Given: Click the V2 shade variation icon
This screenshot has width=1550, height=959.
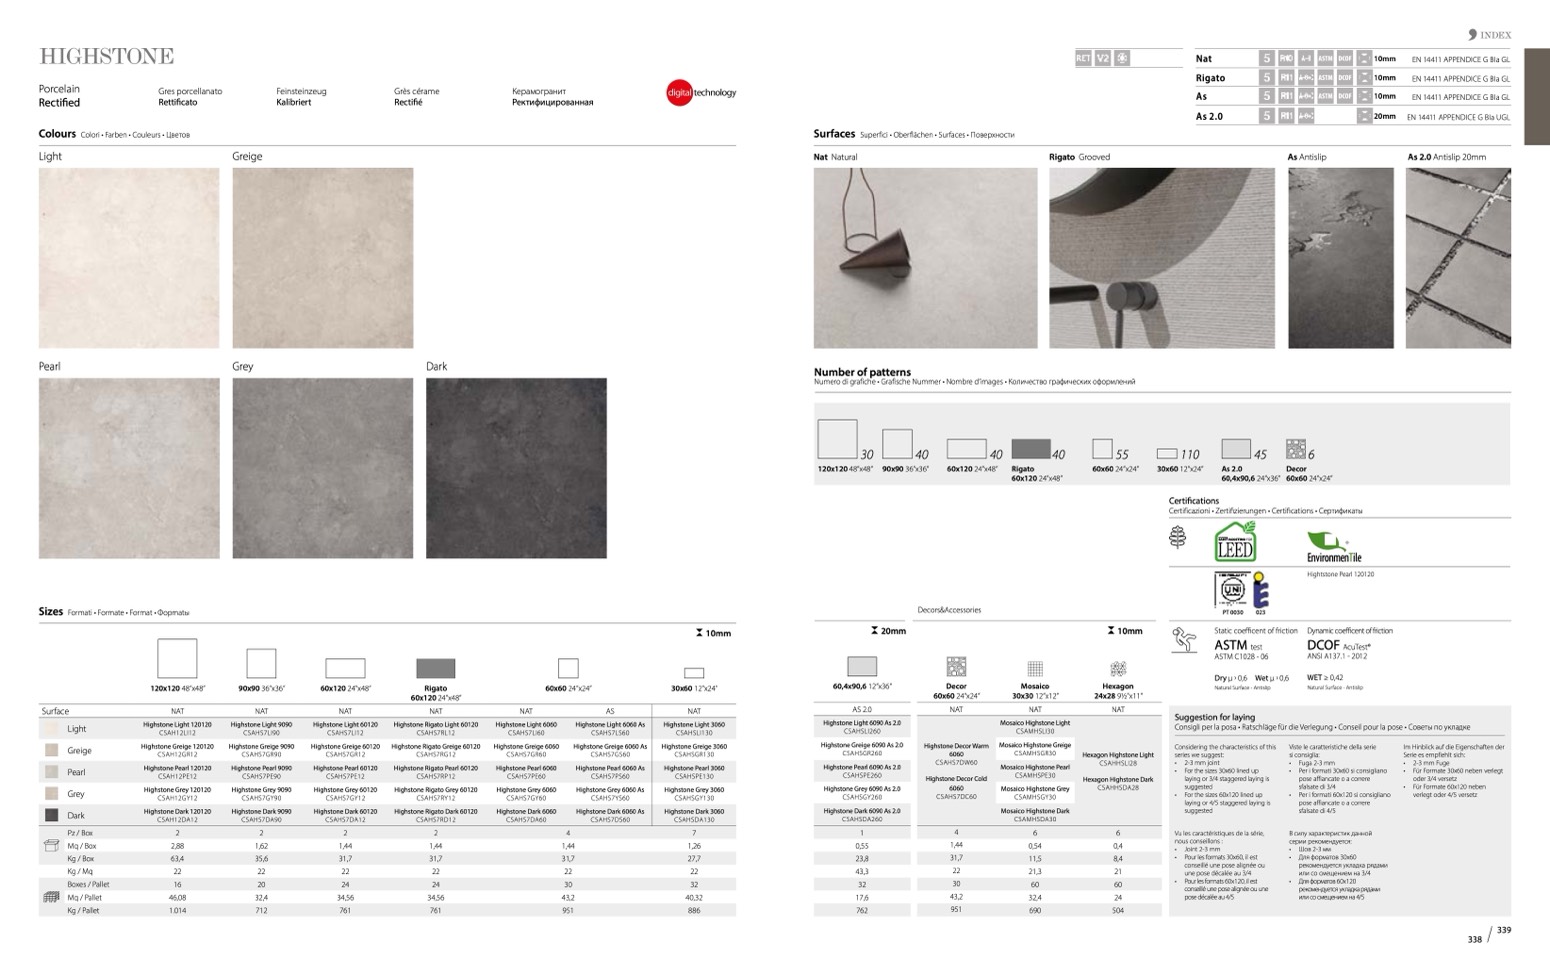Looking at the screenshot, I should point(1102,59).
